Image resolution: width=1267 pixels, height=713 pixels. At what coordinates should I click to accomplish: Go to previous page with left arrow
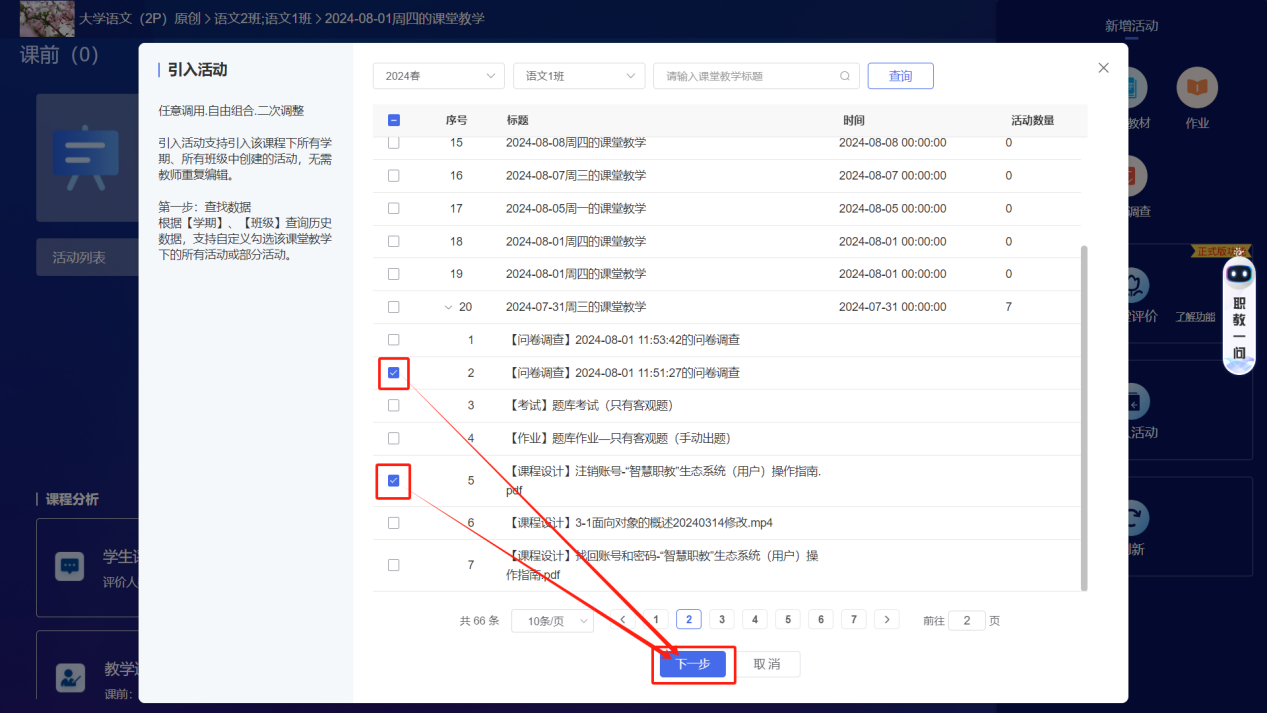point(622,620)
